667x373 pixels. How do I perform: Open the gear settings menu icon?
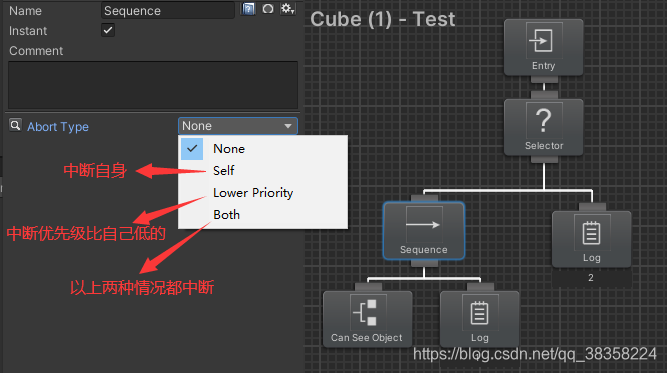point(288,9)
